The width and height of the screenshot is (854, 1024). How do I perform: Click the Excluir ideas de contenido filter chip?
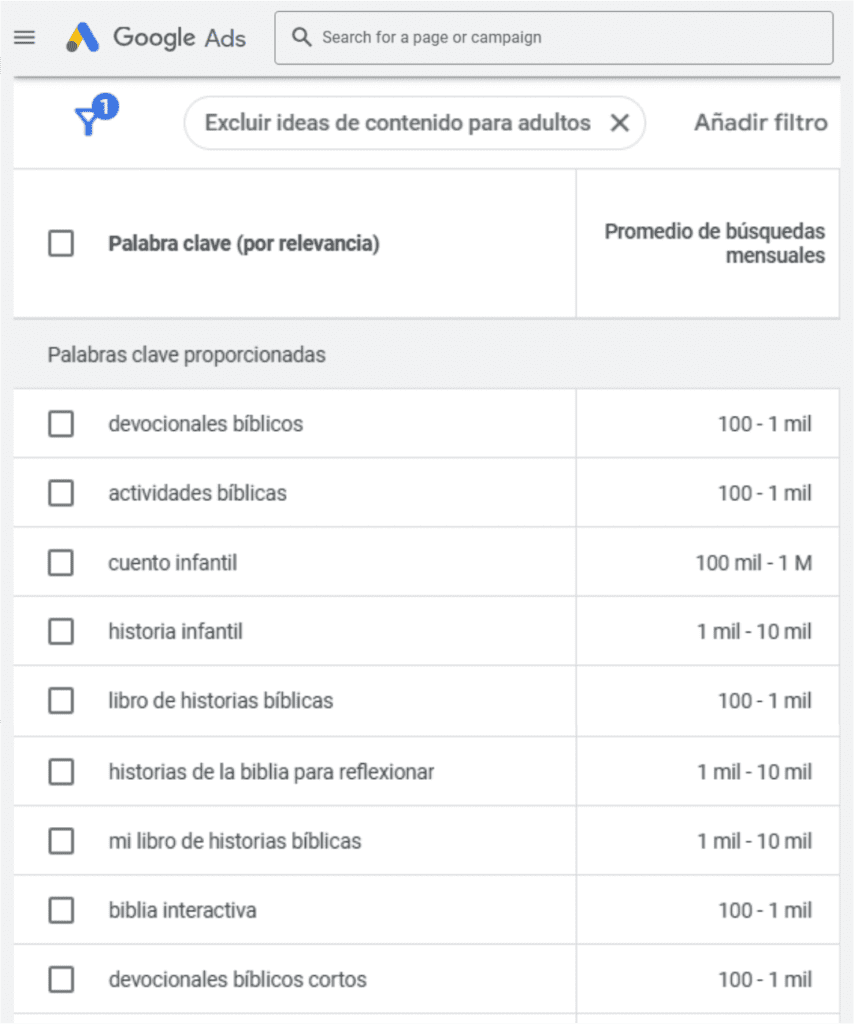tap(397, 123)
